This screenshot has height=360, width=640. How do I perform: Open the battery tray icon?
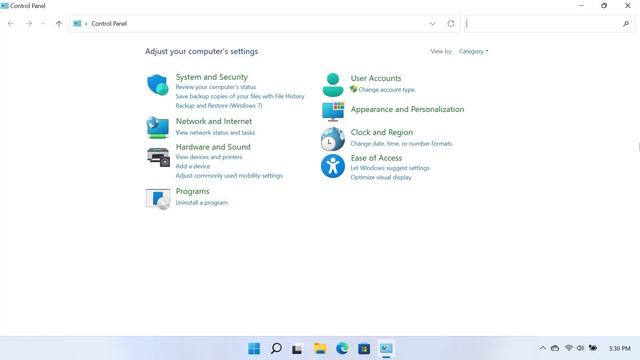pos(593,348)
